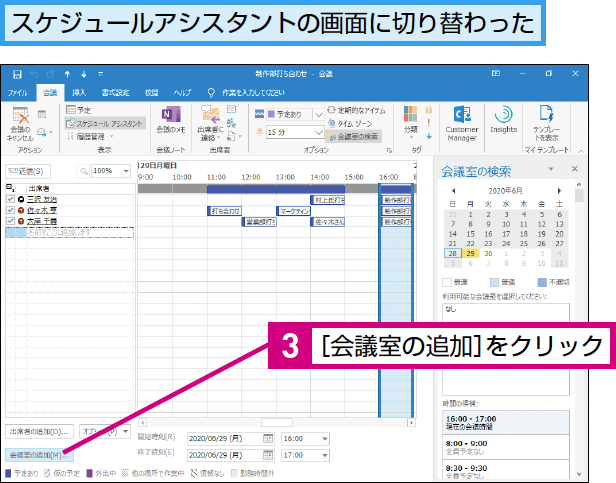Click the 出席者の追加 button
616x483 pixels.
coord(40,432)
